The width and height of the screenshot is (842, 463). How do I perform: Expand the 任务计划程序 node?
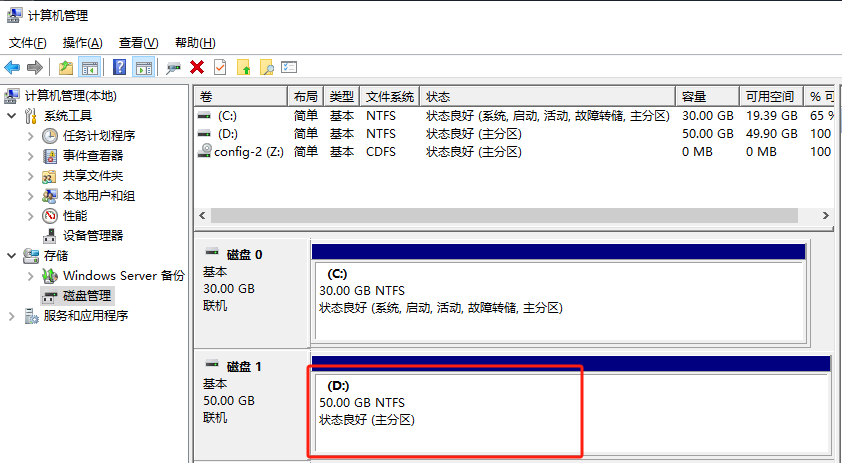29,136
